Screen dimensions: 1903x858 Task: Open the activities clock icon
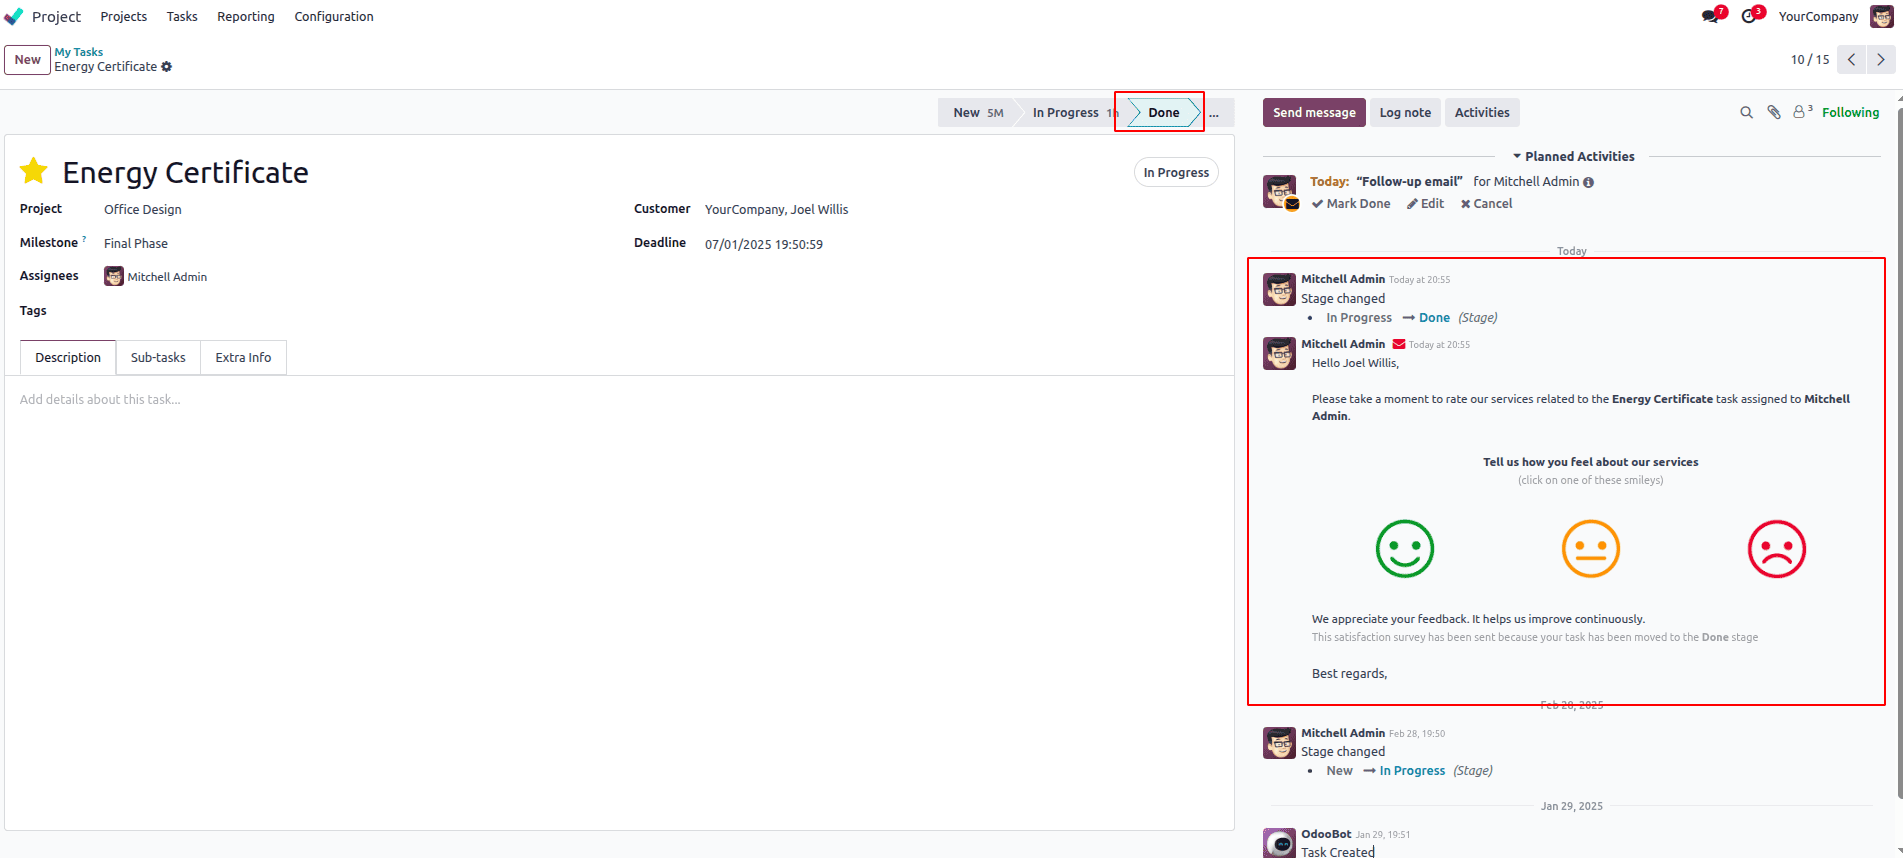[x=1748, y=16]
